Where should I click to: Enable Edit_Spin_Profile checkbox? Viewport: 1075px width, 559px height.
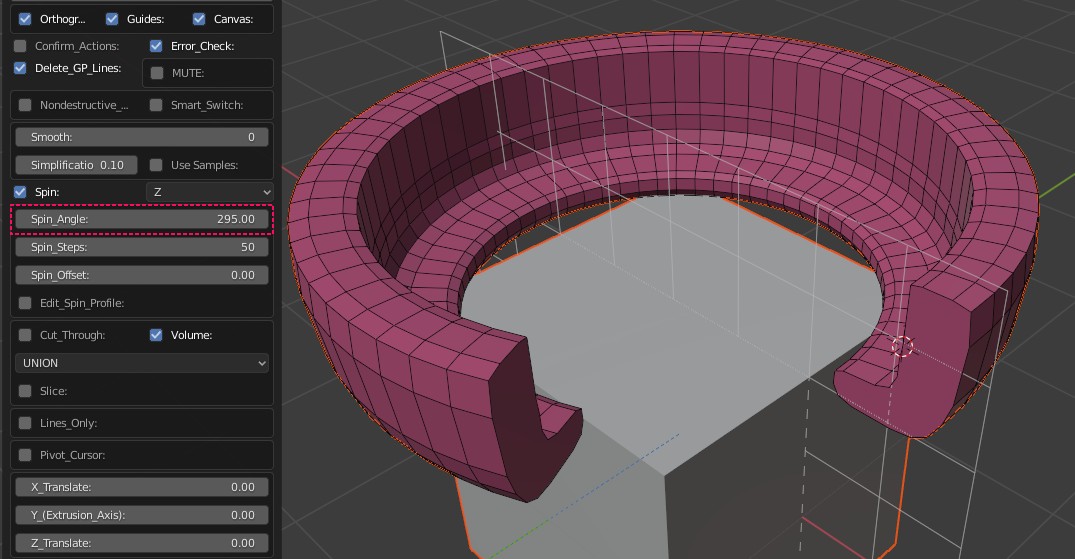click(25, 303)
